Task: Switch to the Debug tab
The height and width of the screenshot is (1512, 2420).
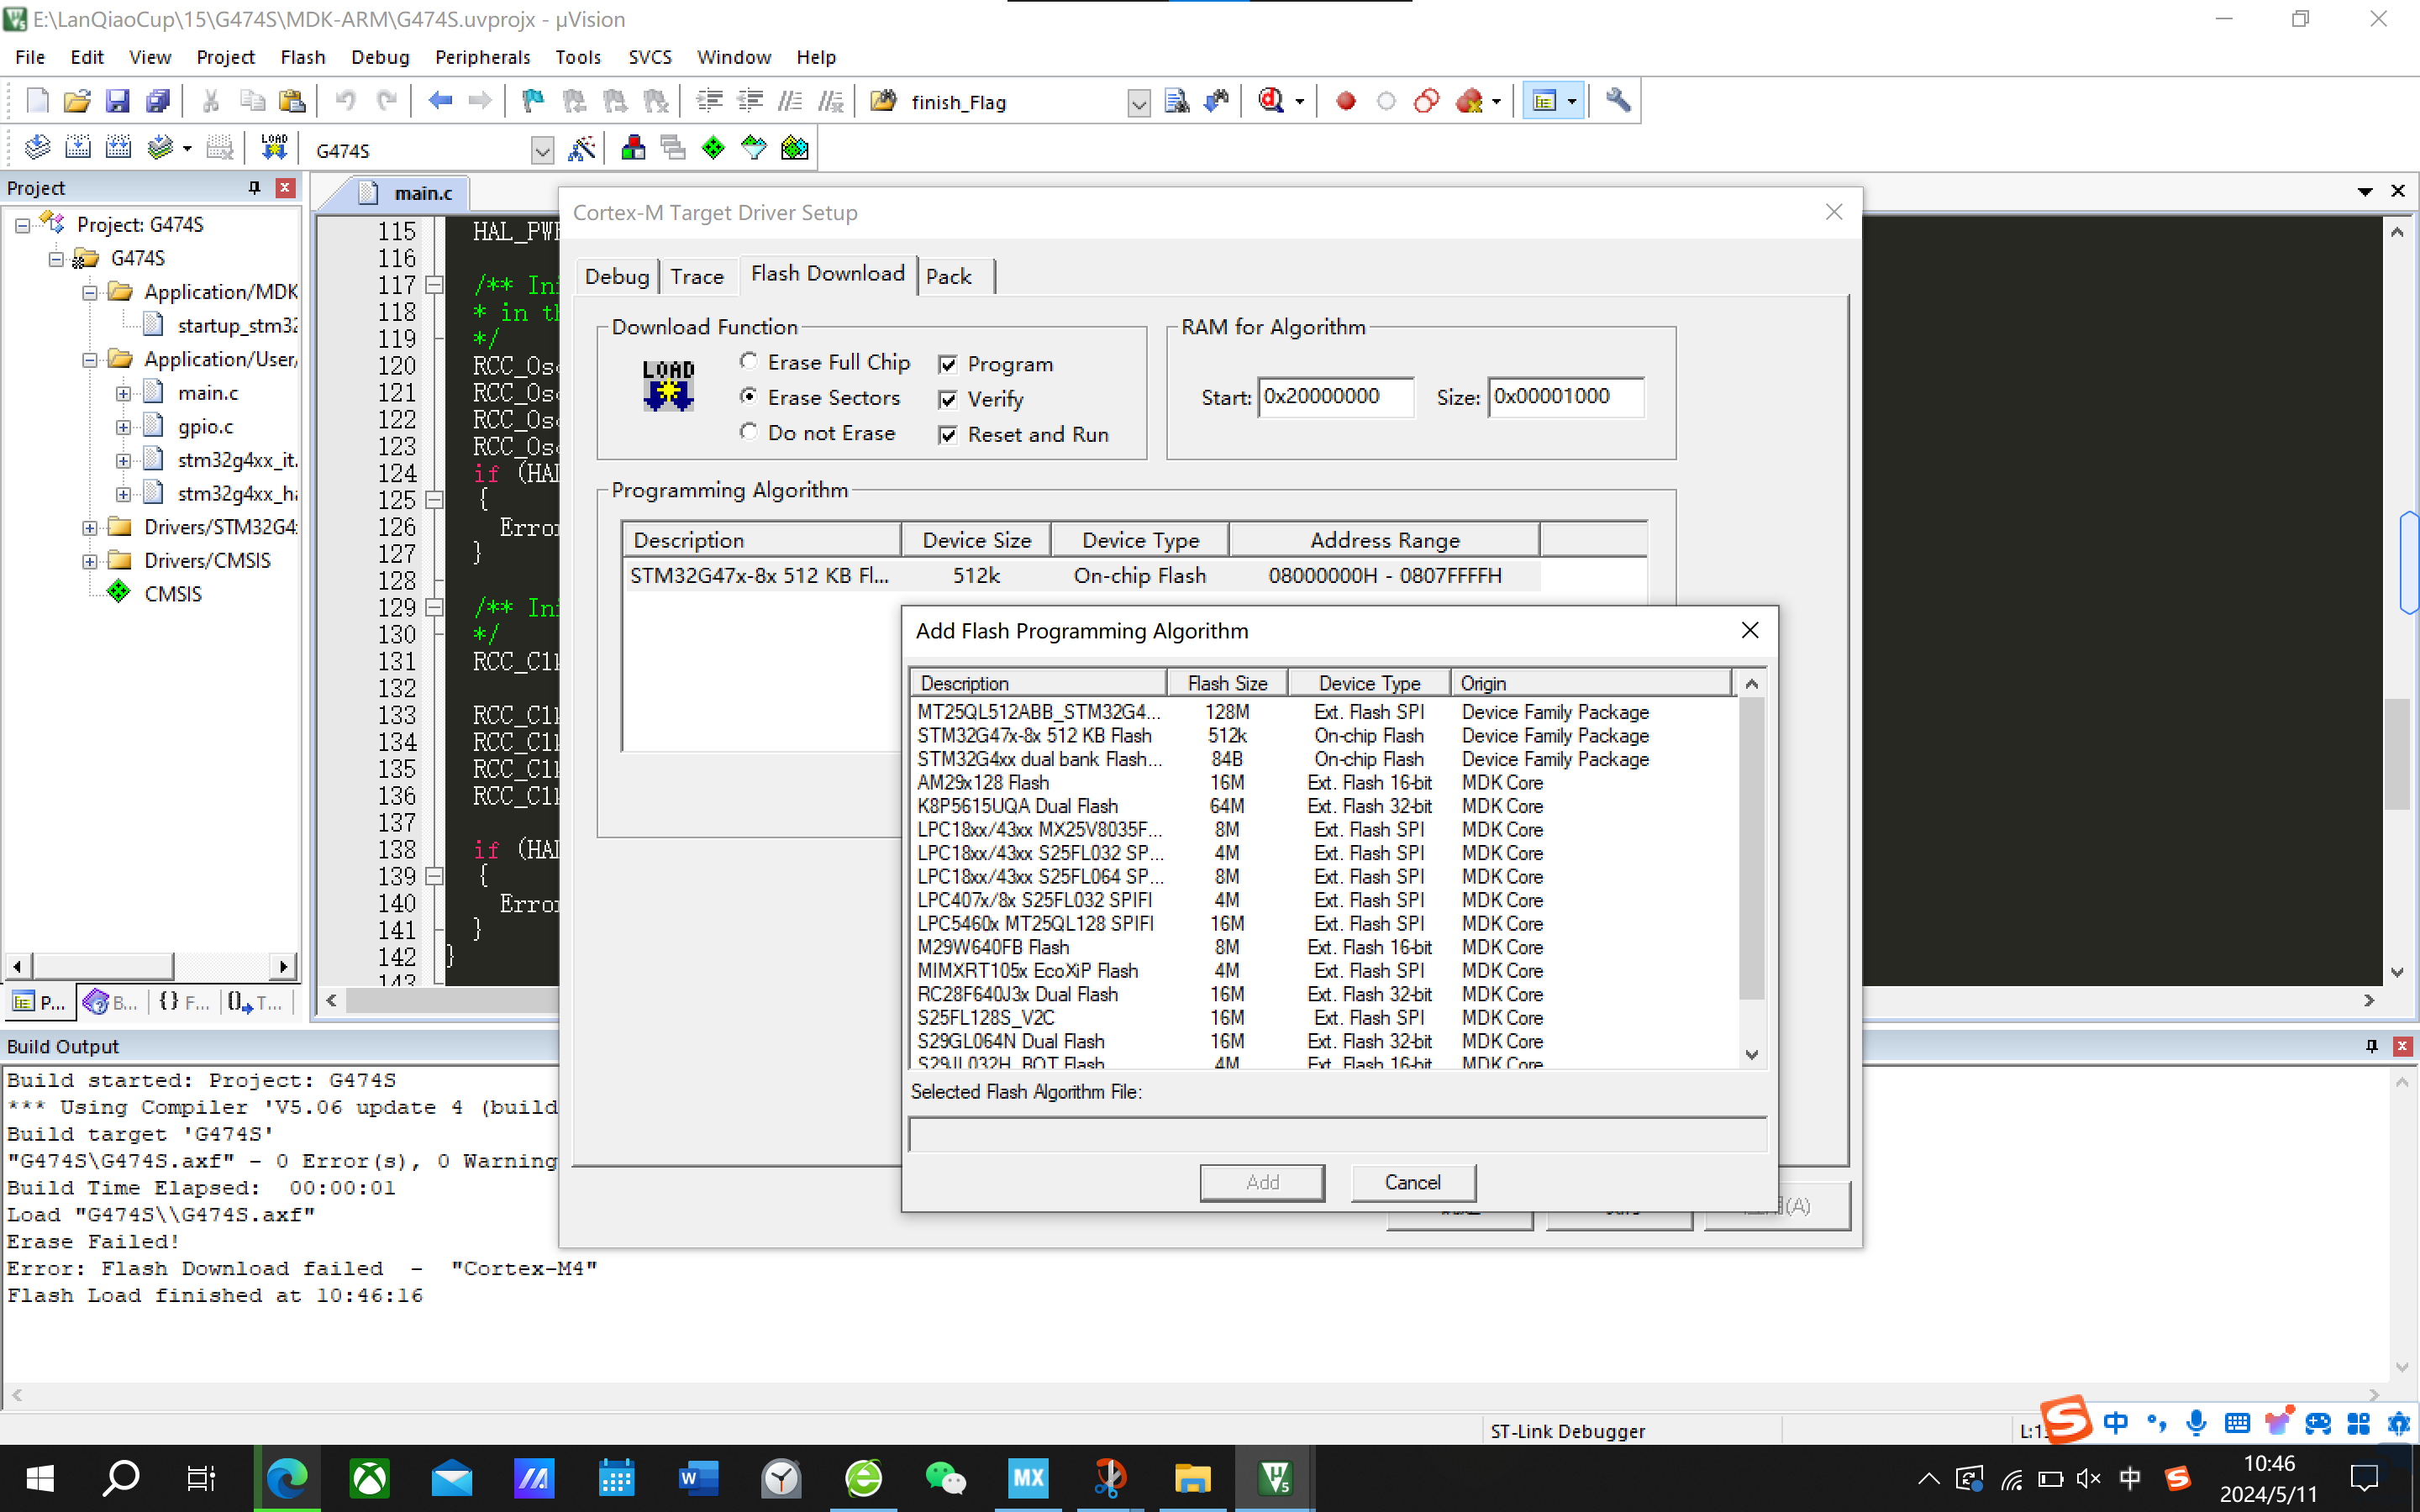Action: pyautogui.click(x=617, y=276)
